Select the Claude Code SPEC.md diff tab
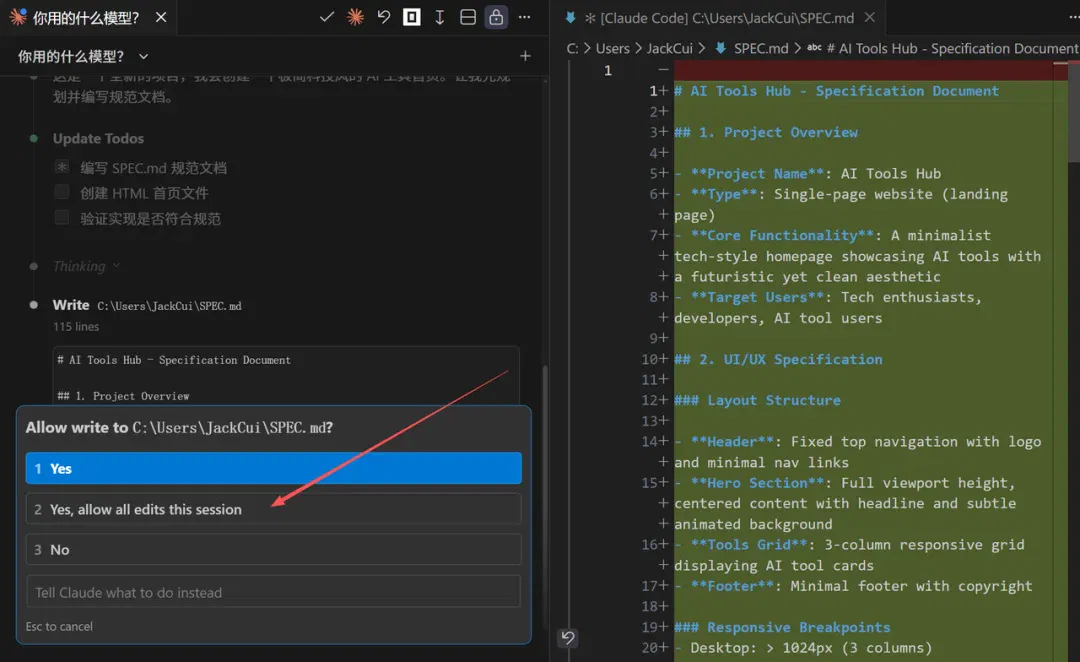 (x=718, y=18)
